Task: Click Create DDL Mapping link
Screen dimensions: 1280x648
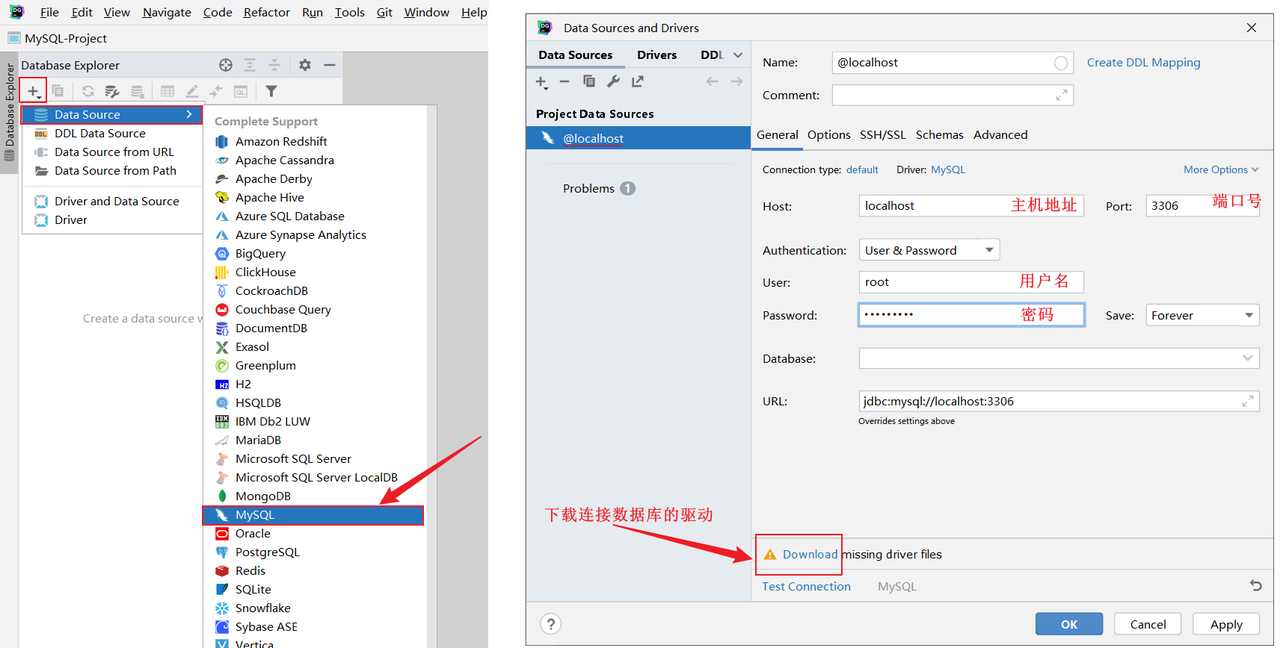Action: click(x=1144, y=62)
